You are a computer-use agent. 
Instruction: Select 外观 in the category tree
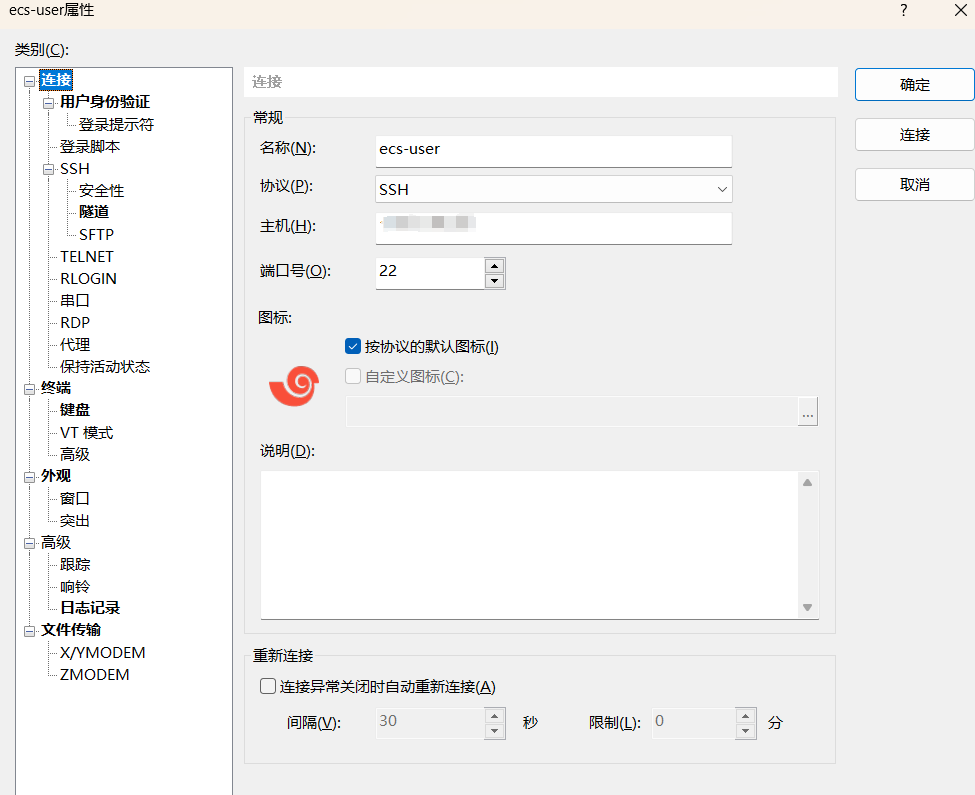55,476
